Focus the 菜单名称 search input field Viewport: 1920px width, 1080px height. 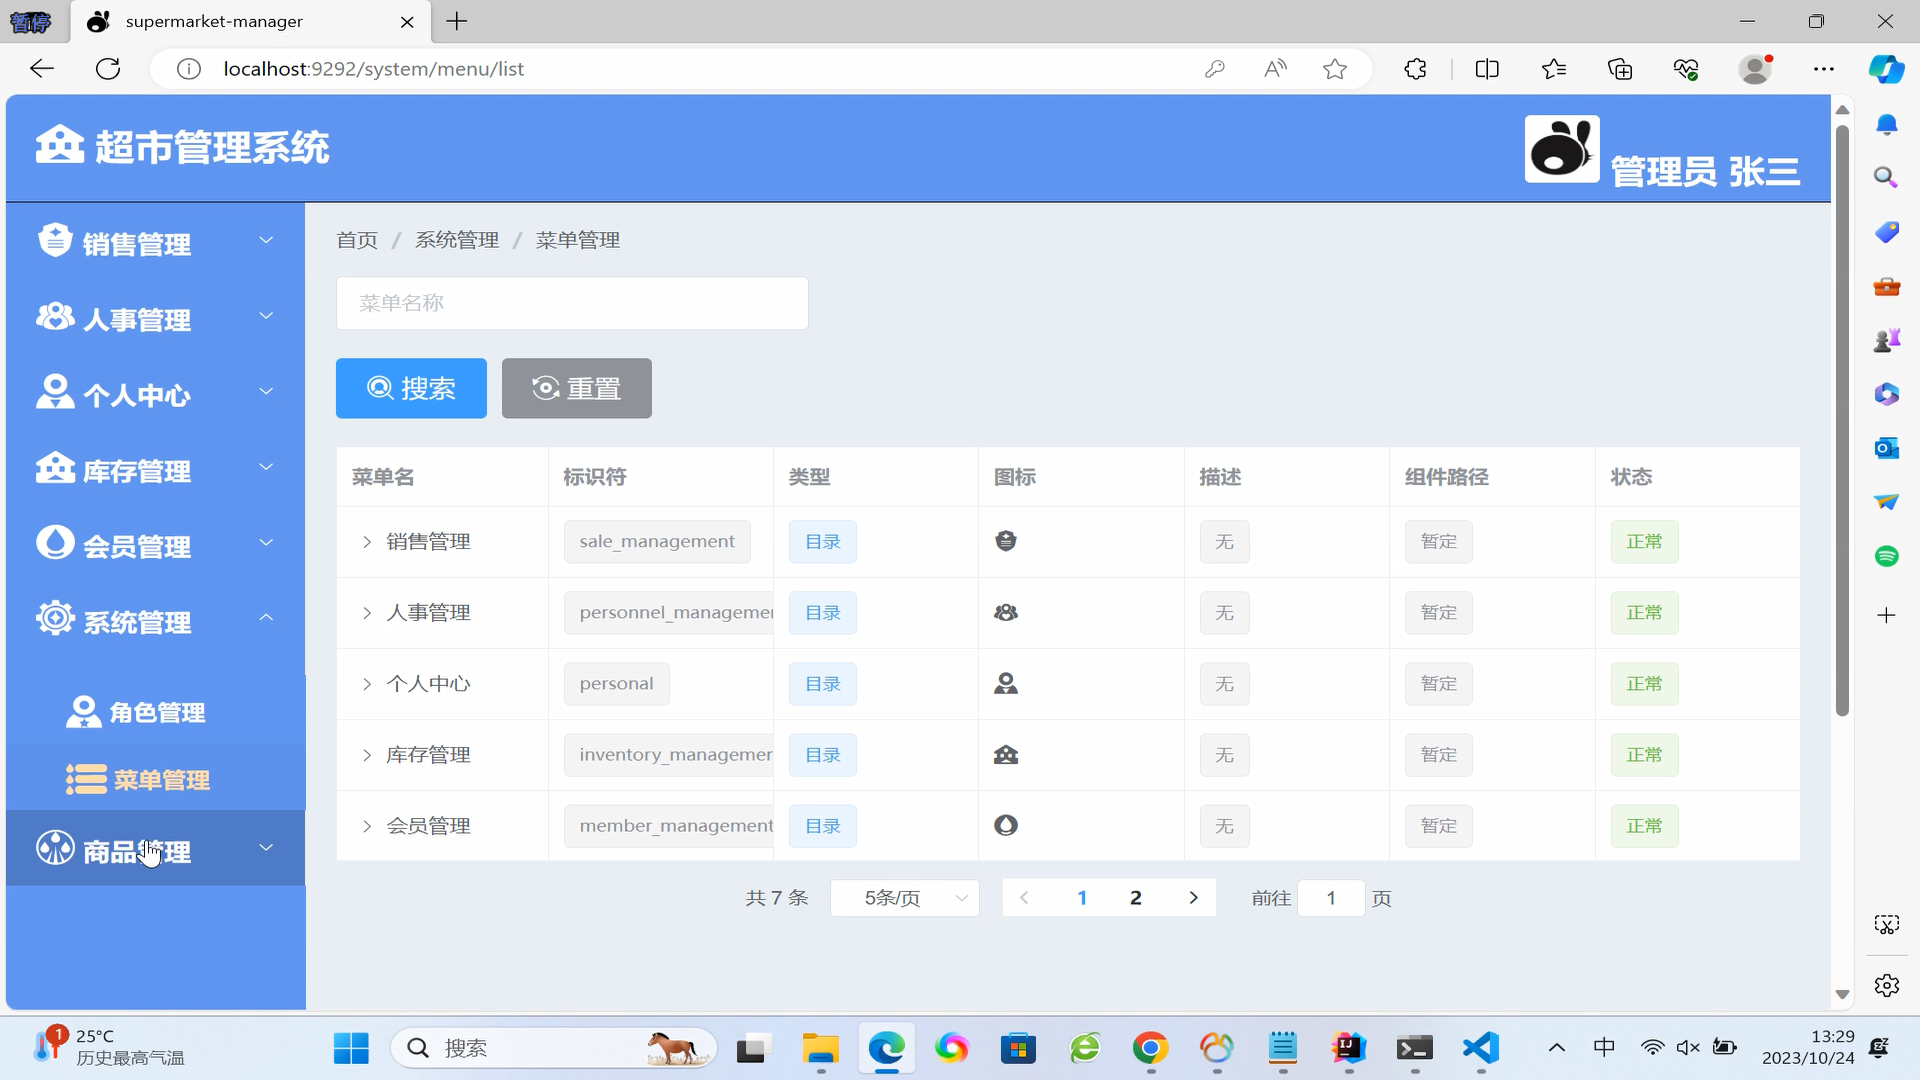pyautogui.click(x=572, y=303)
